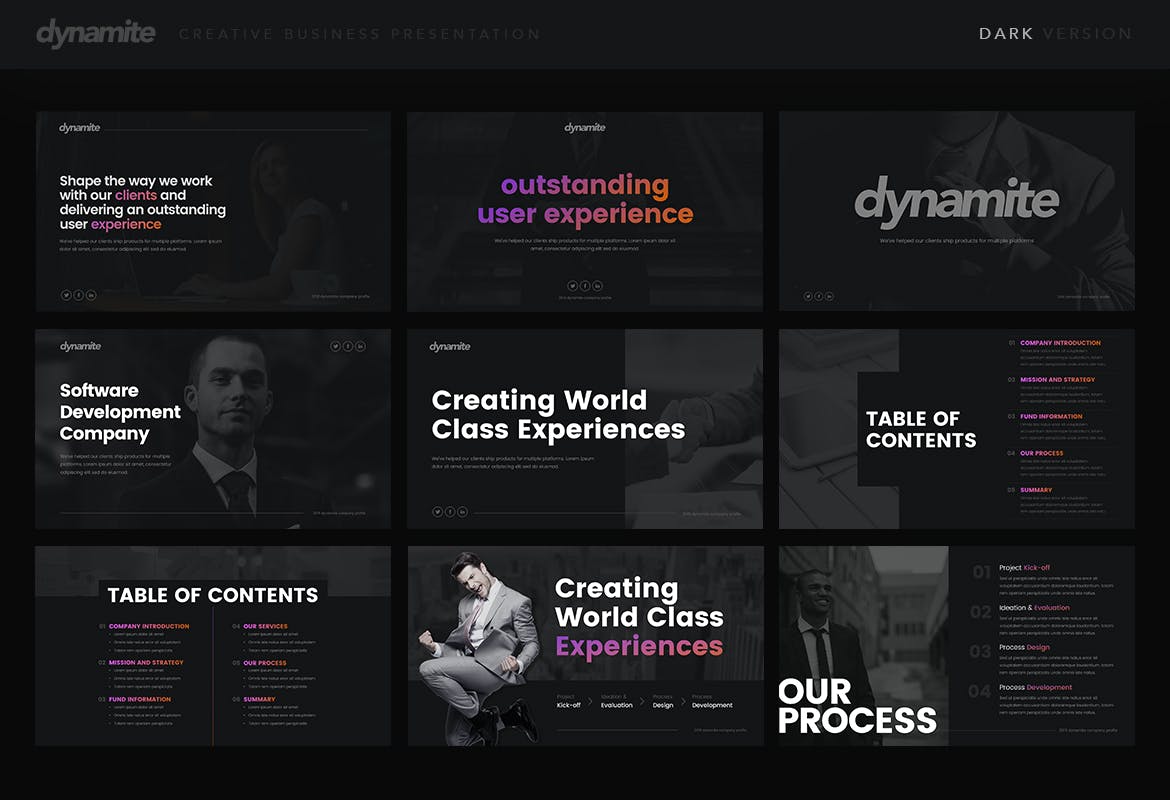Viewport: 1170px width, 800px height.
Task: Click the LinkedIn icon on Creating World Class Experiences
Action: (463, 511)
